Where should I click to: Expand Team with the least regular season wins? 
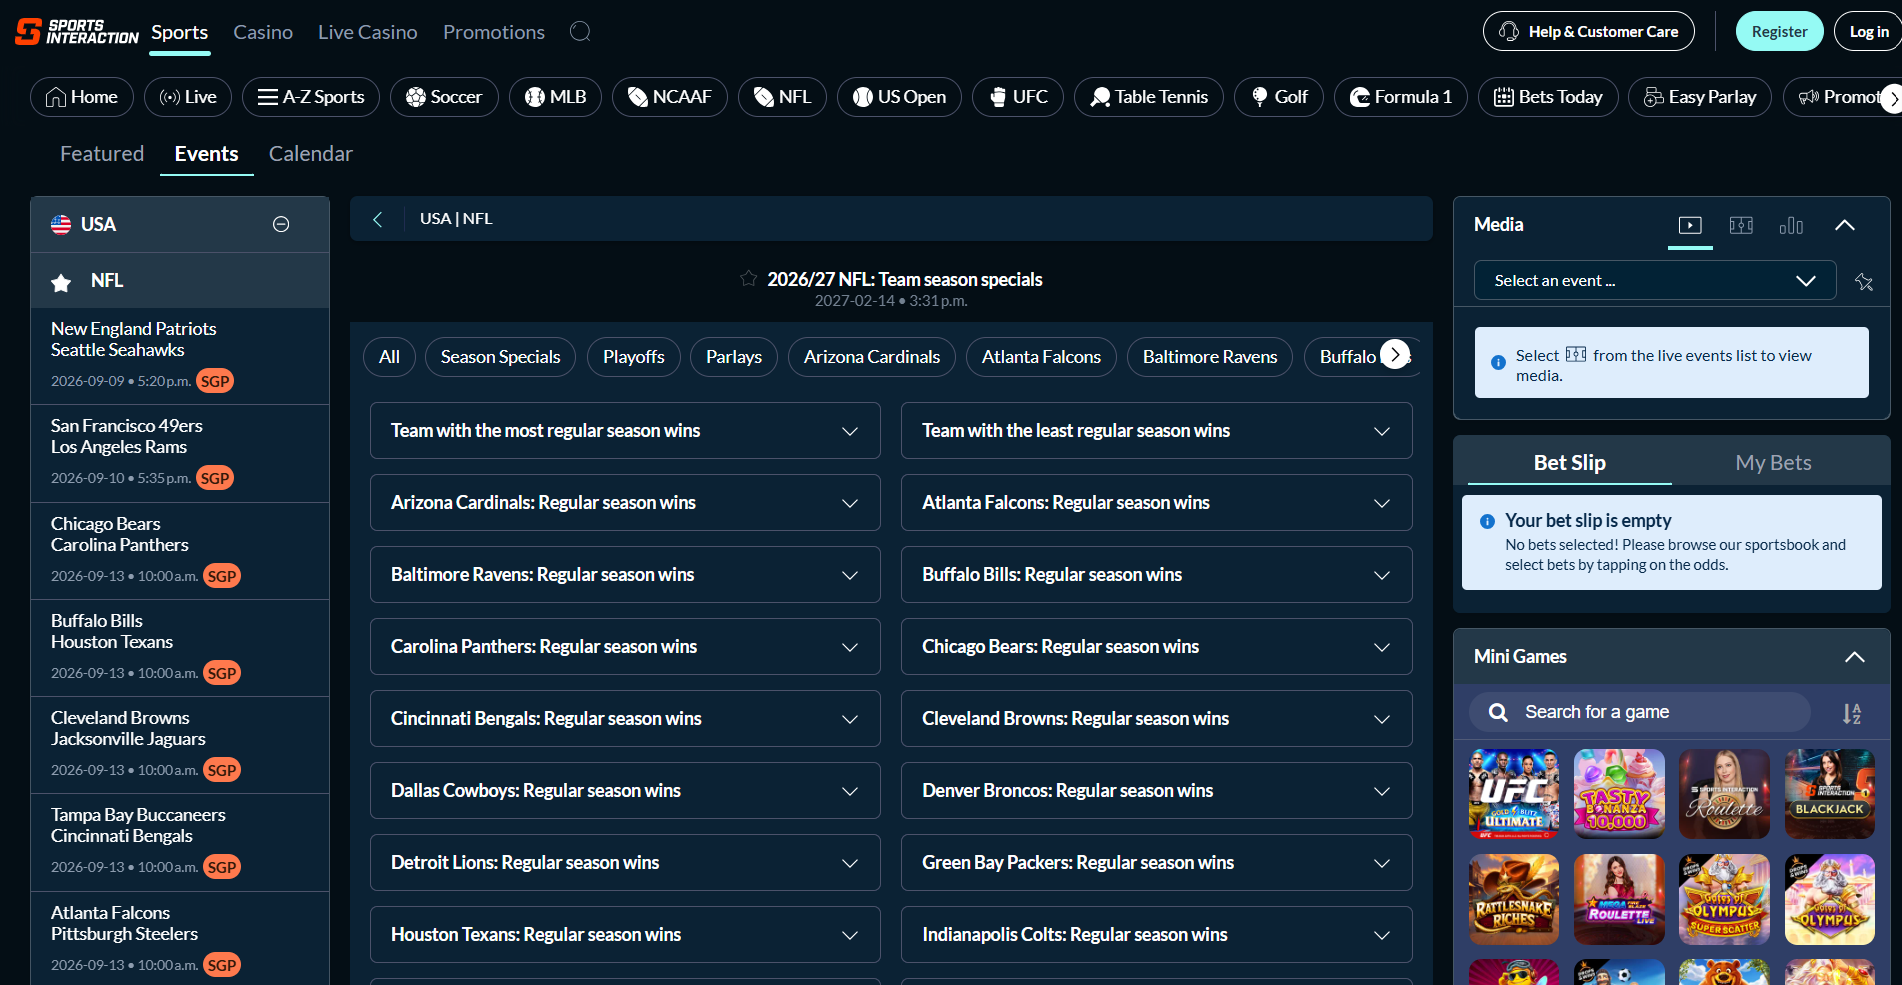pos(1156,431)
